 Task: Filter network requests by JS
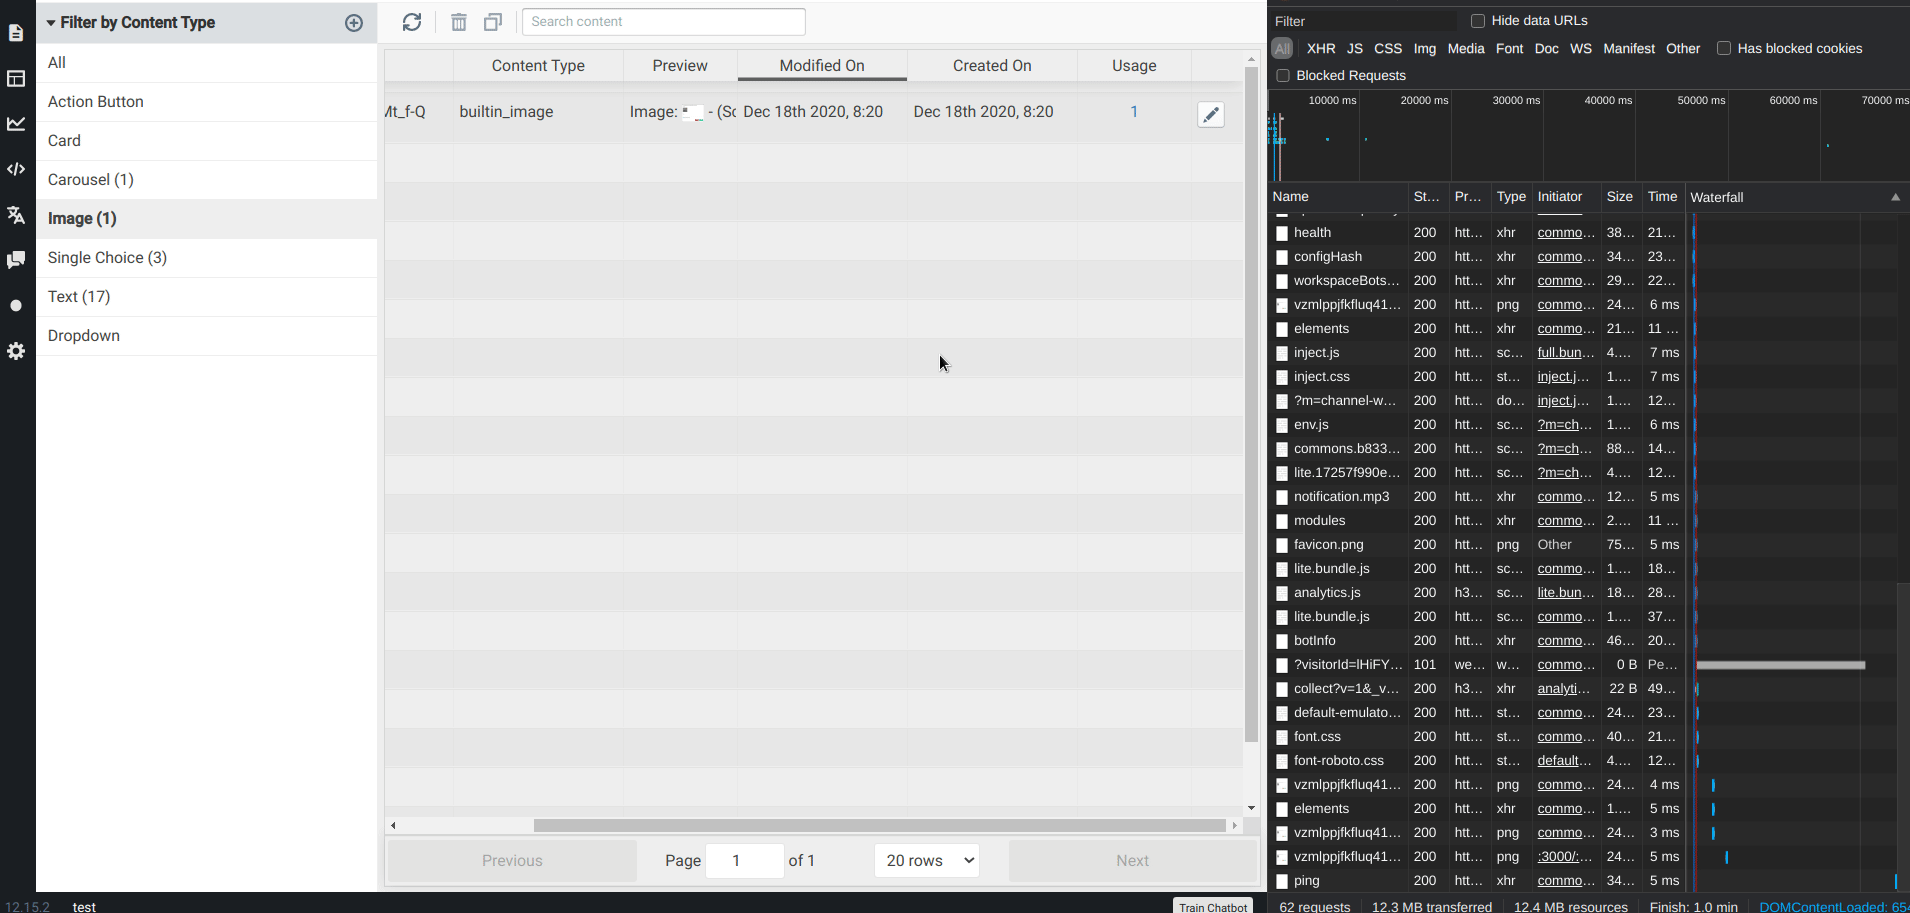pos(1355,48)
